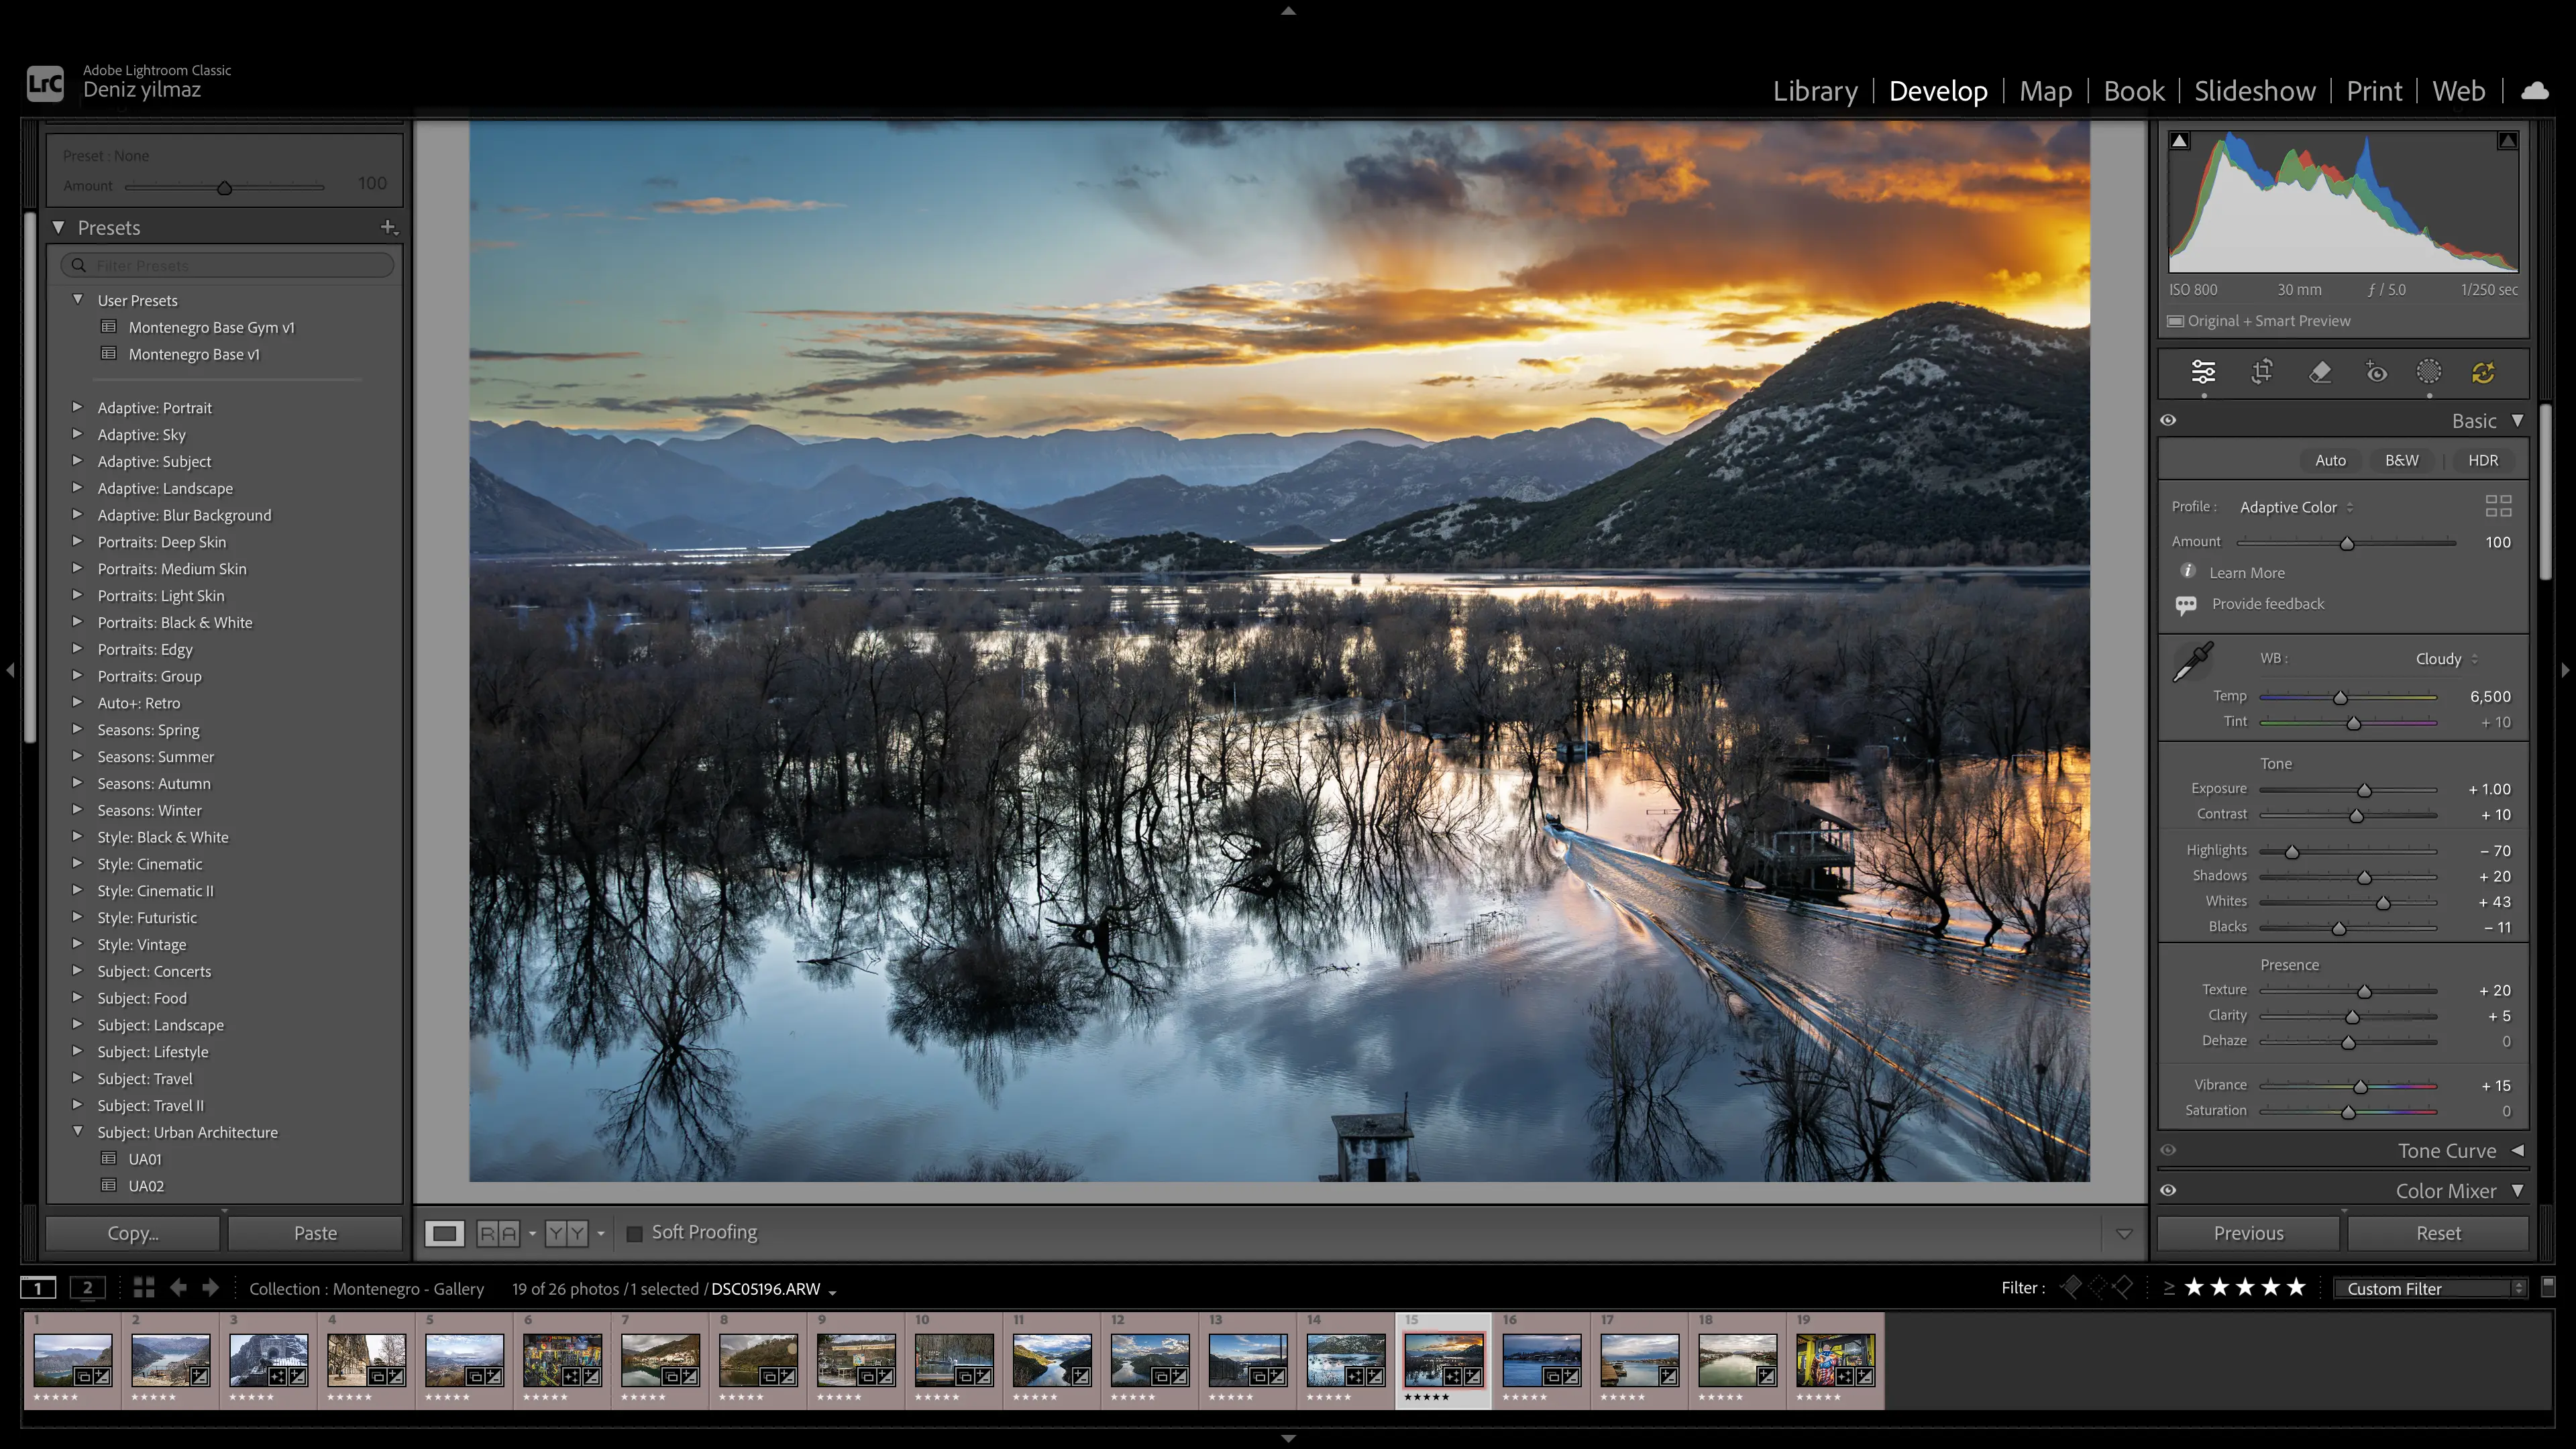Select the Red Eye Correction tool
The height and width of the screenshot is (1449, 2576).
(2378, 372)
